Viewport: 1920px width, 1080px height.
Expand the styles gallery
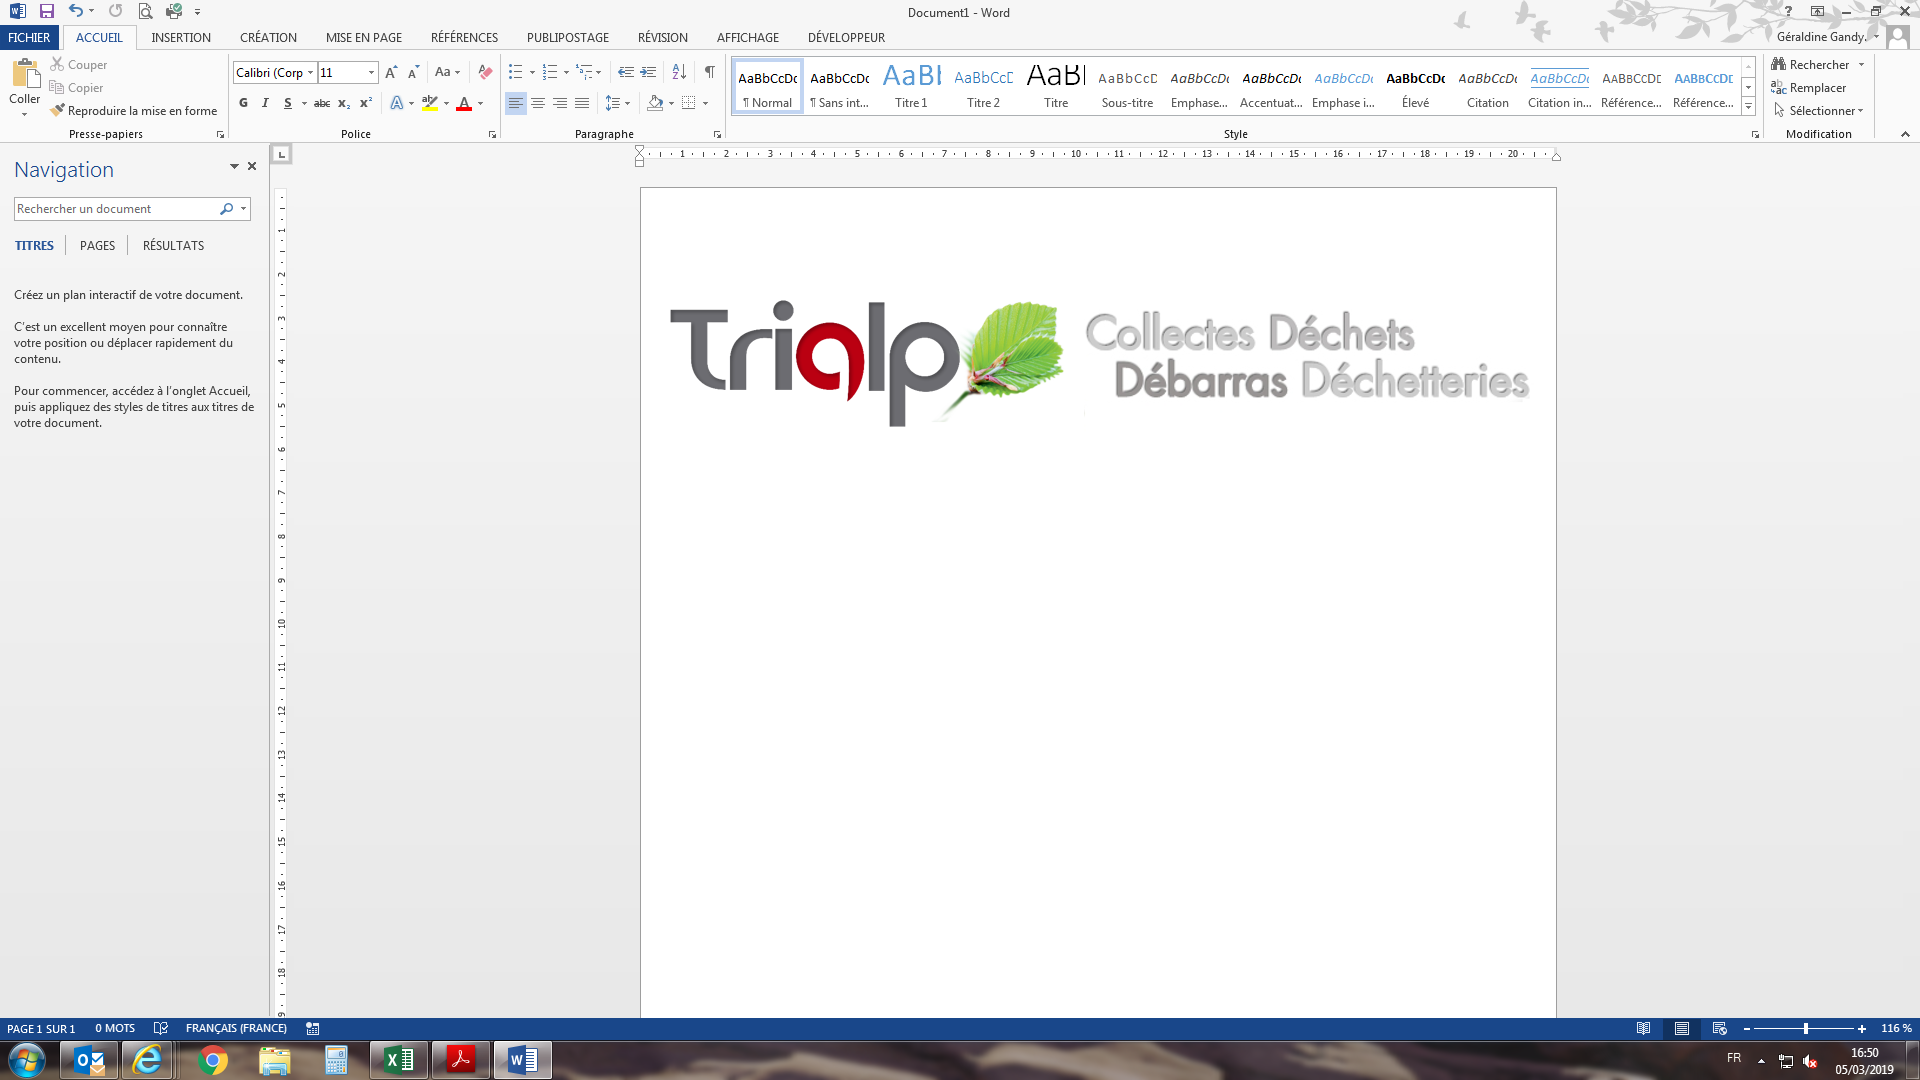(1748, 107)
